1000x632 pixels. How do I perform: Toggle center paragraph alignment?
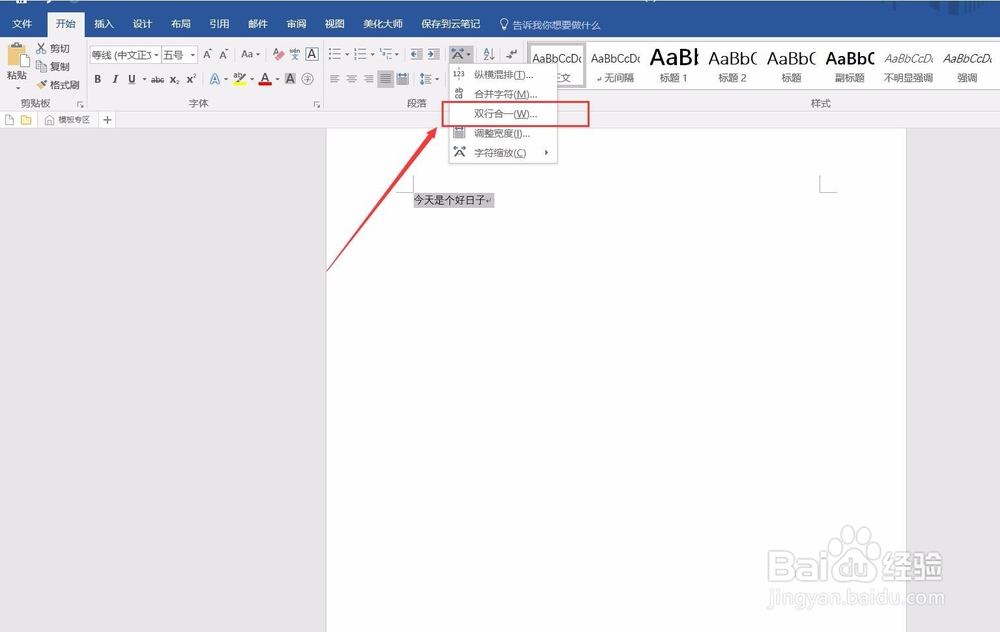coord(352,79)
